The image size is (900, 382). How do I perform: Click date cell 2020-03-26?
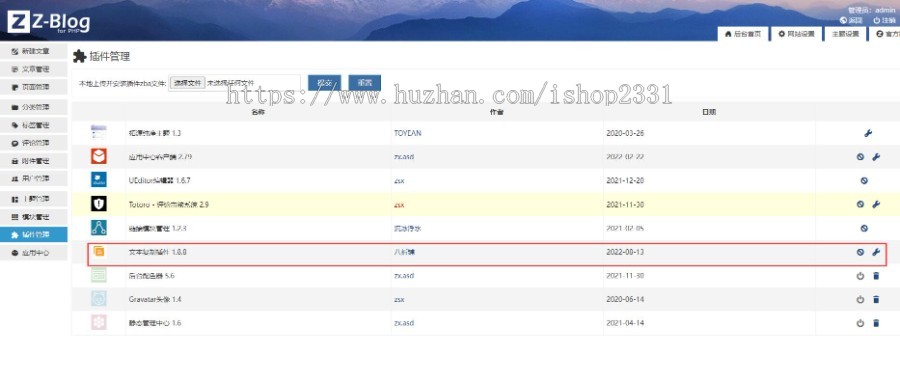point(625,133)
